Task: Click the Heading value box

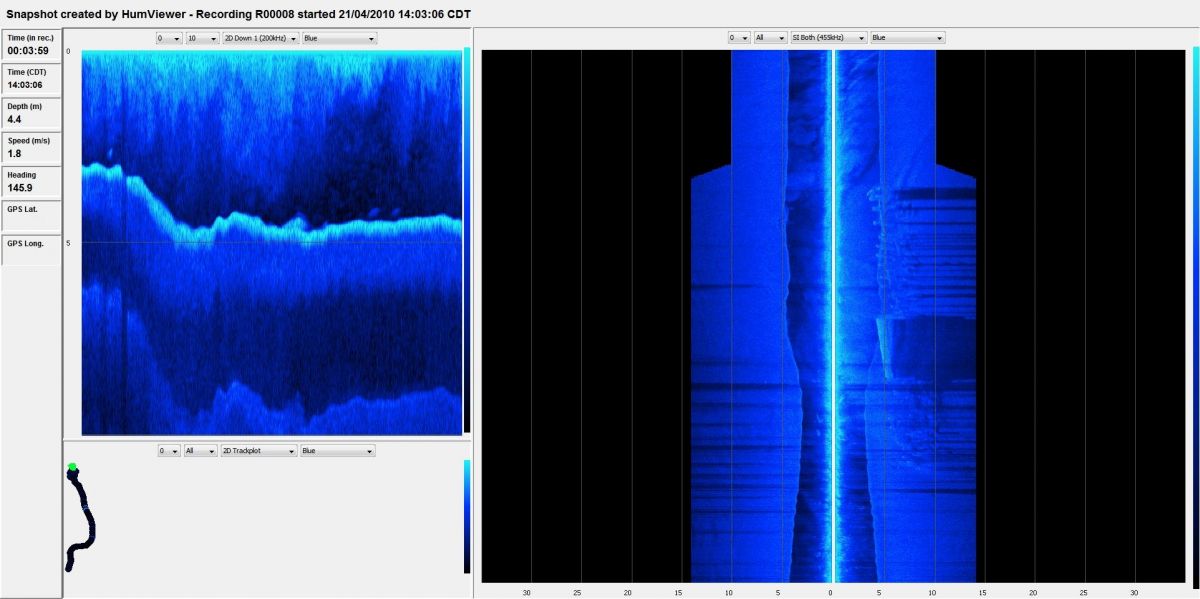Action: click(32, 182)
